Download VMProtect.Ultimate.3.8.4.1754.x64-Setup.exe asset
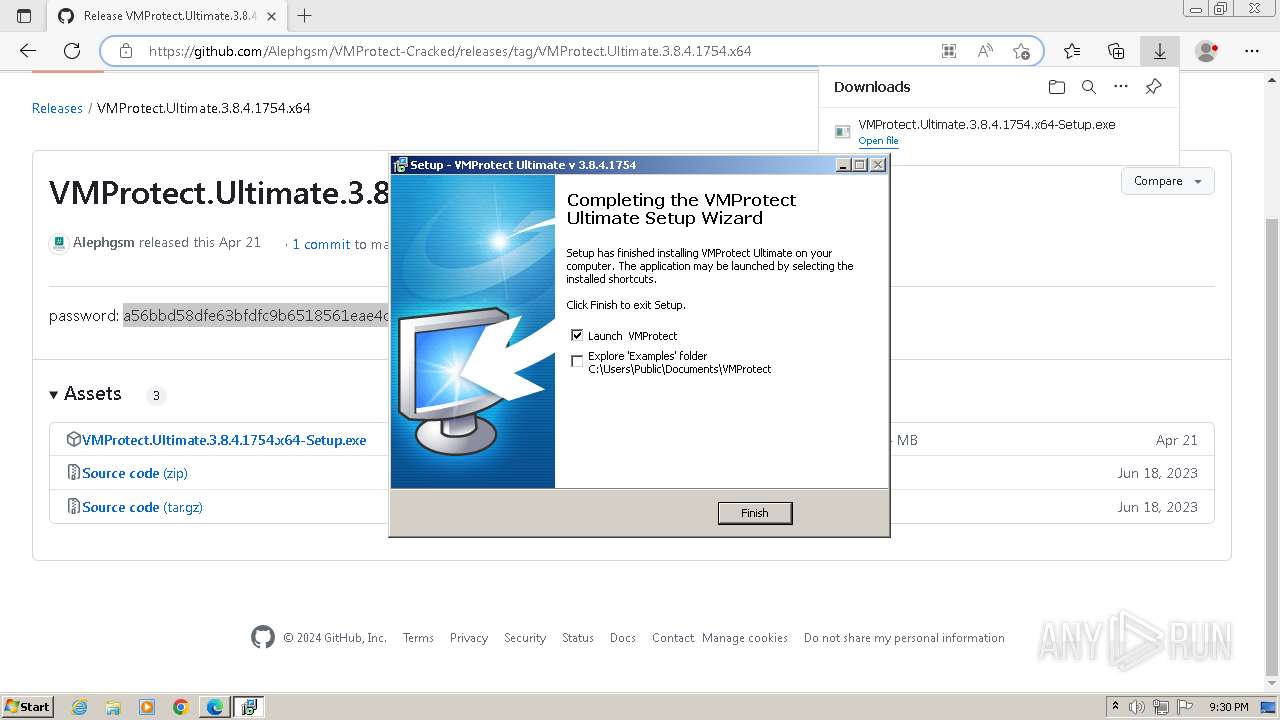The width and height of the screenshot is (1280, 720). (x=224, y=440)
